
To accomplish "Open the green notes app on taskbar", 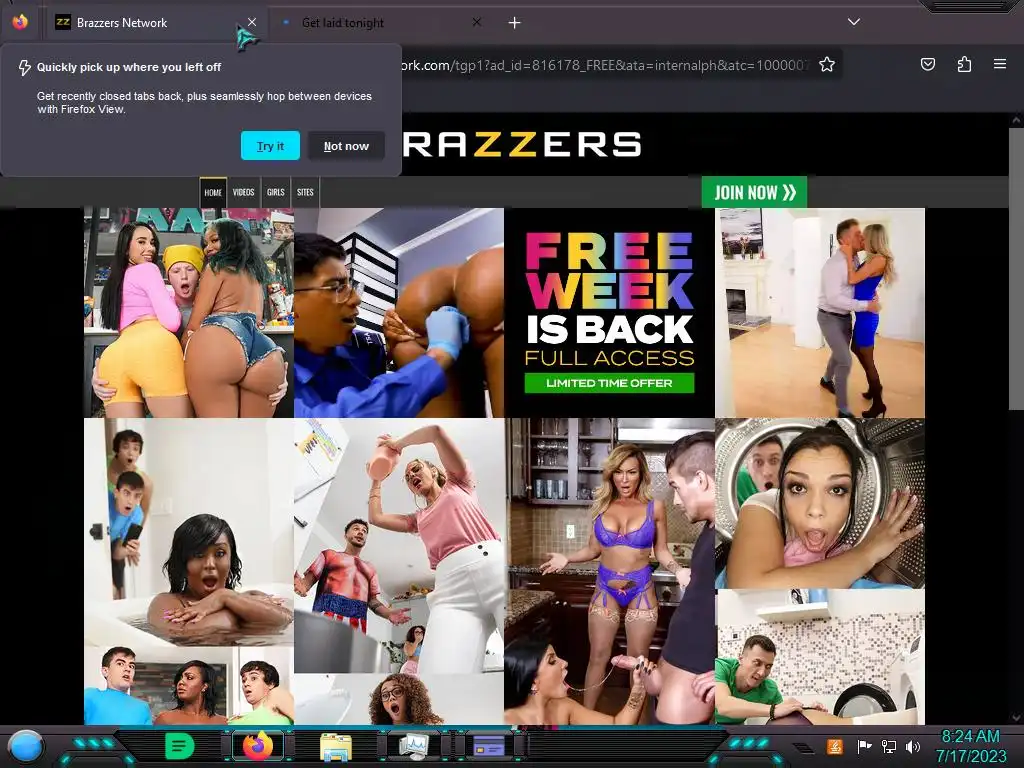I will [180, 746].
